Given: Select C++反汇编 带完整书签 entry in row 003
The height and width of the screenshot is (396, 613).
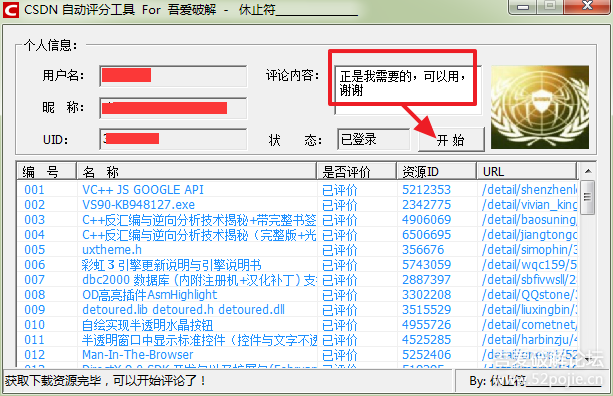Looking at the screenshot, I should pyautogui.click(x=199, y=220).
